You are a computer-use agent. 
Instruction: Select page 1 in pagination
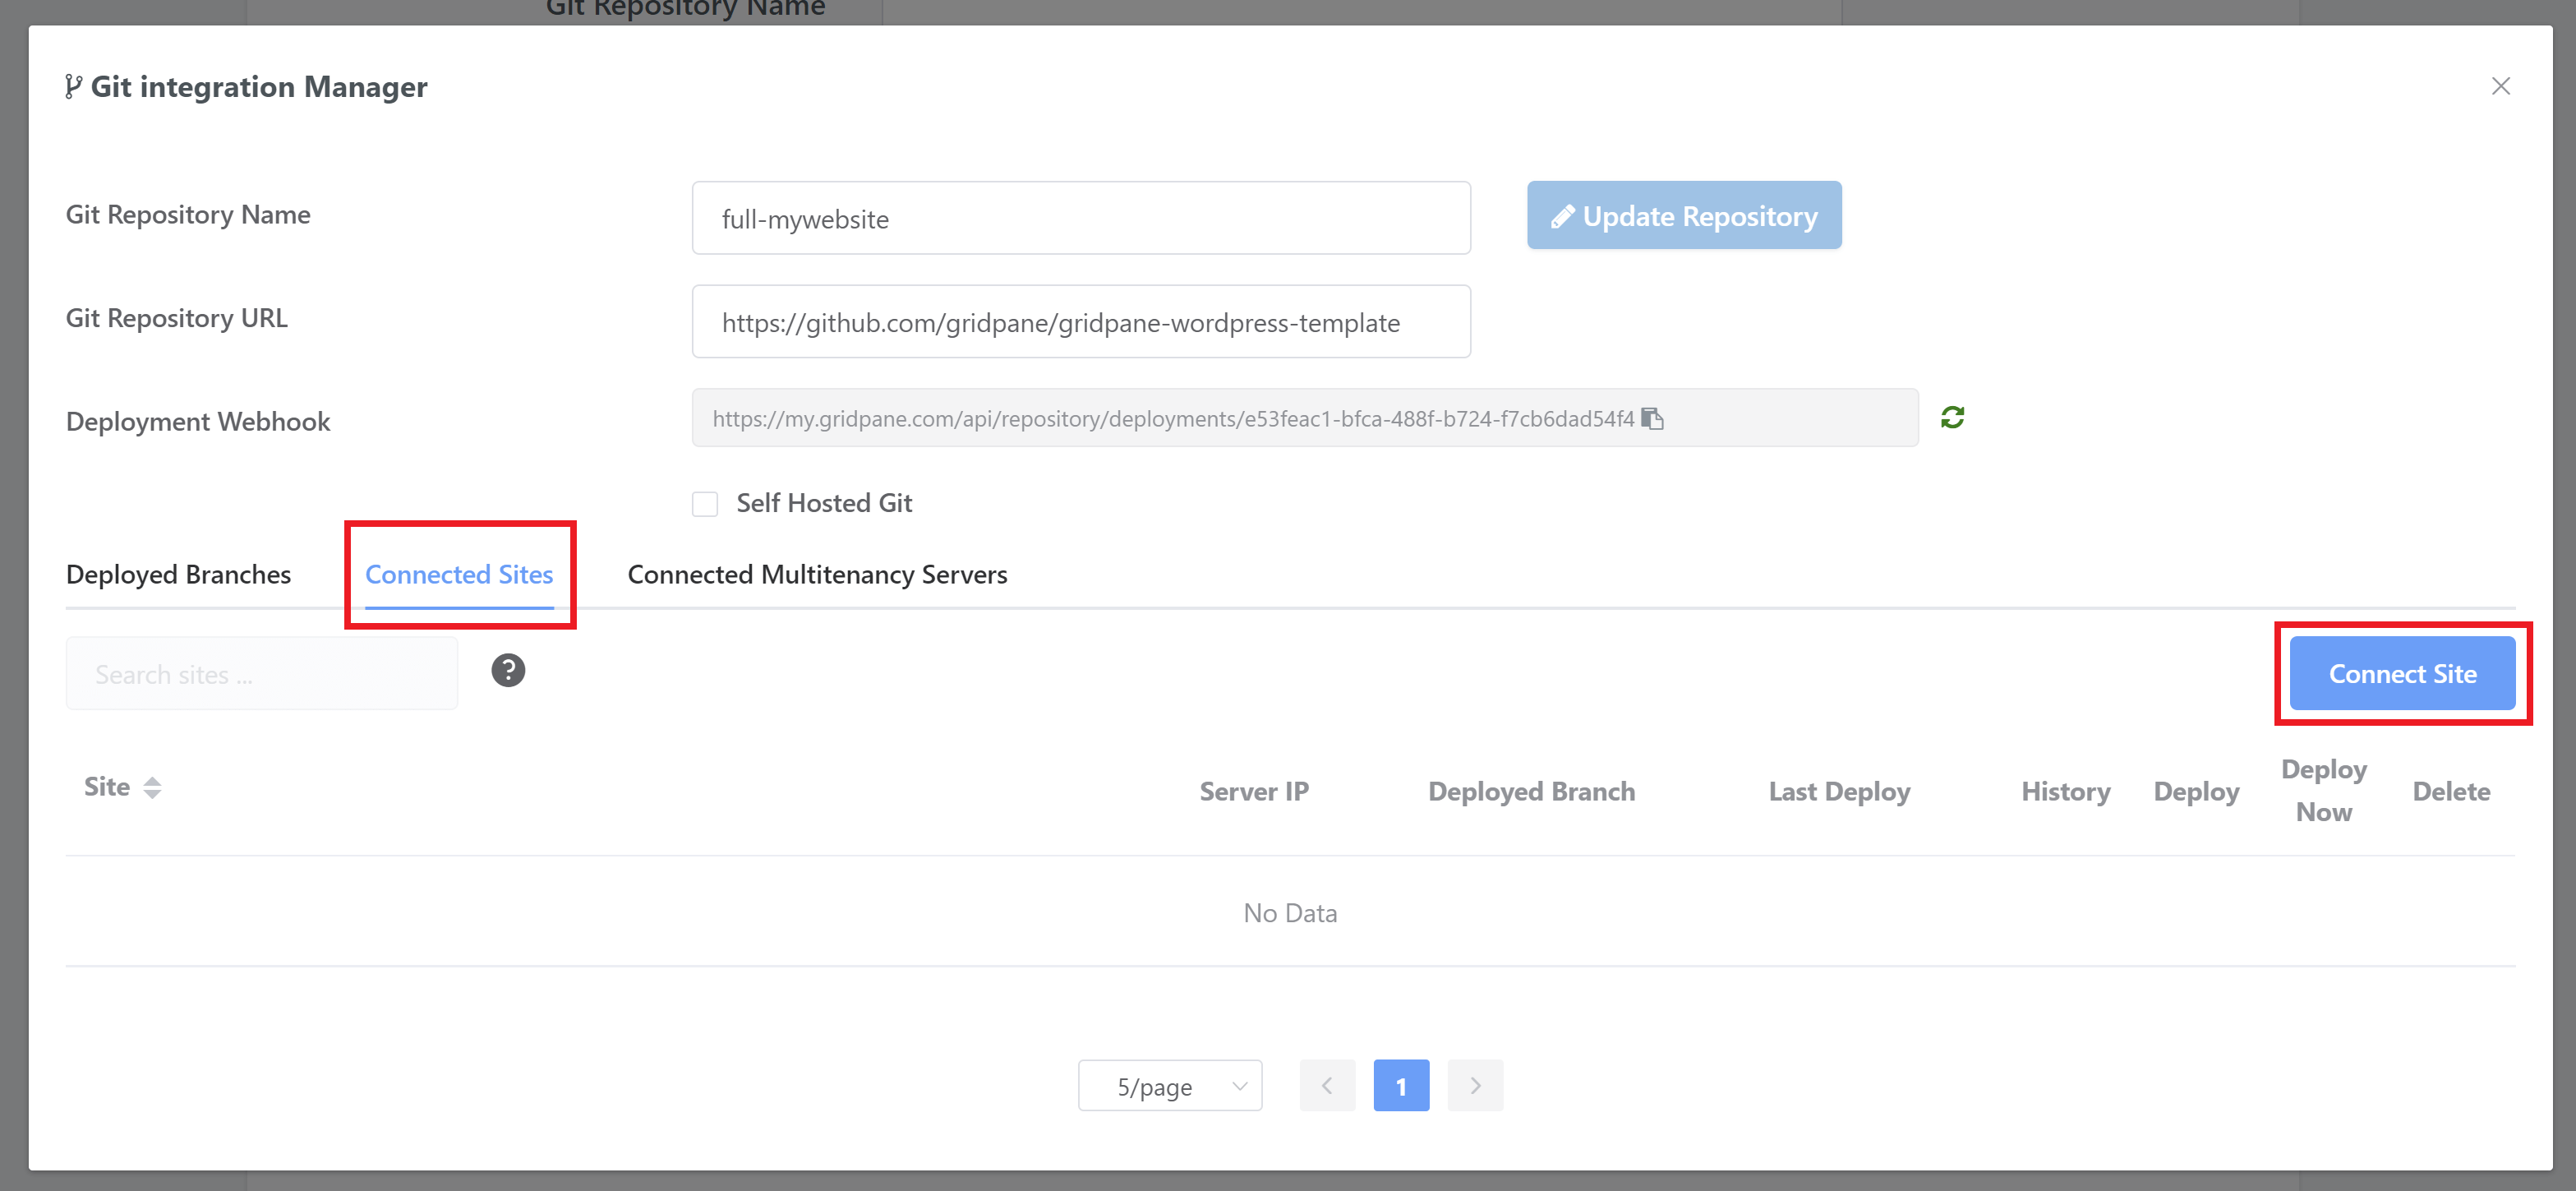pos(1401,1085)
